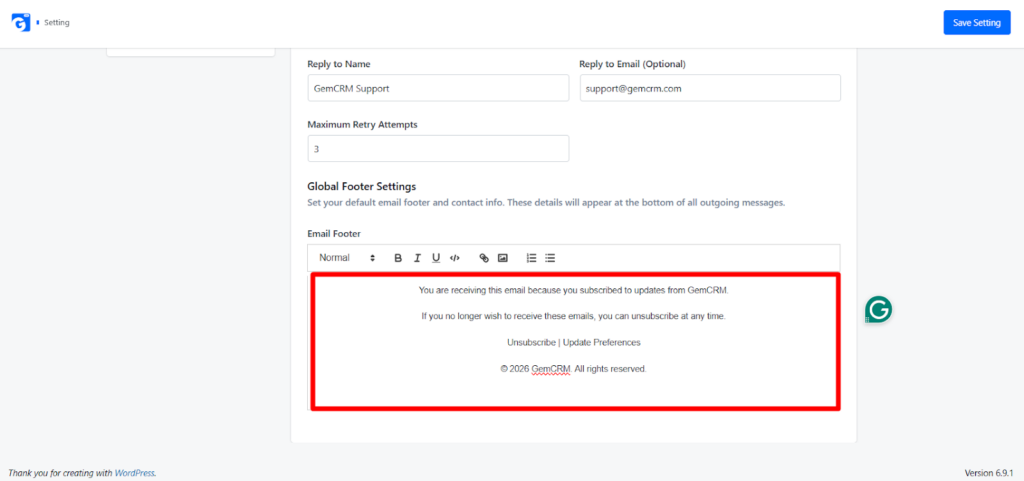Insert a link with the link icon

(x=484, y=258)
